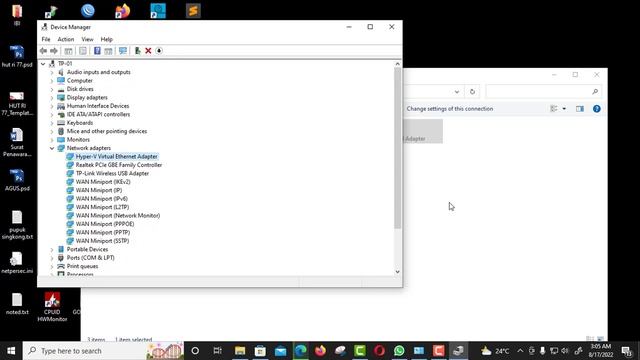Click the Show/Hide console tree toolbar icon
640x360 pixels.
click(x=68, y=51)
